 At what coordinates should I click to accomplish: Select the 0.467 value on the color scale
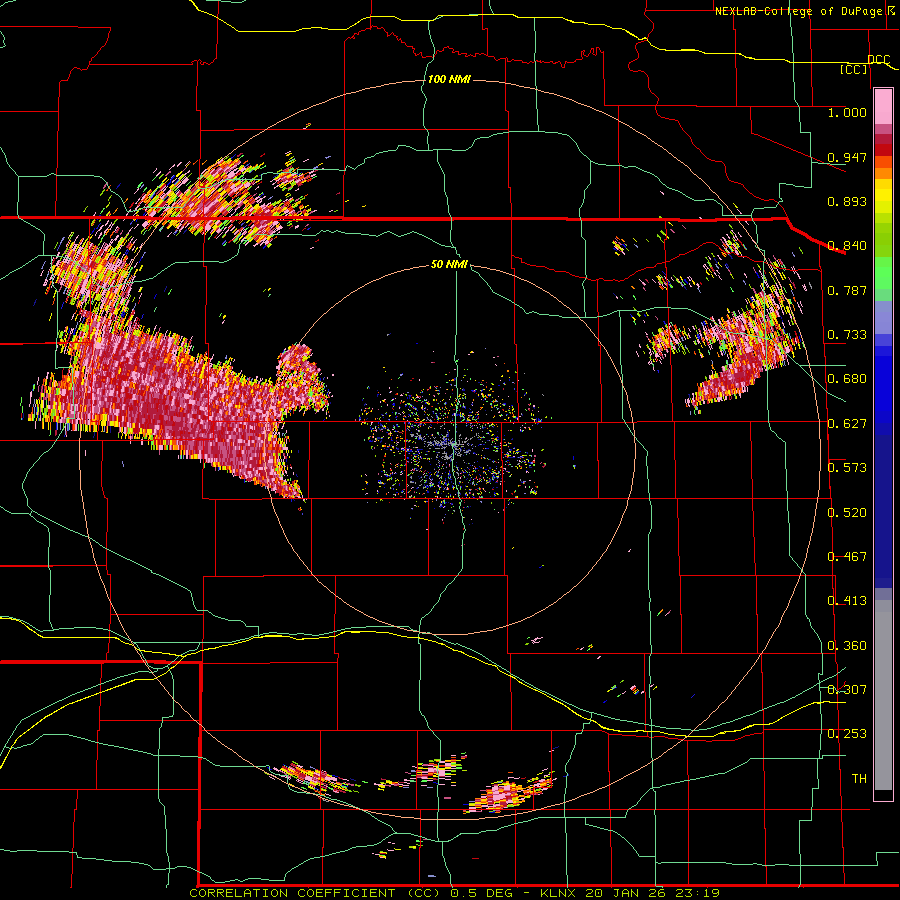[x=847, y=557]
